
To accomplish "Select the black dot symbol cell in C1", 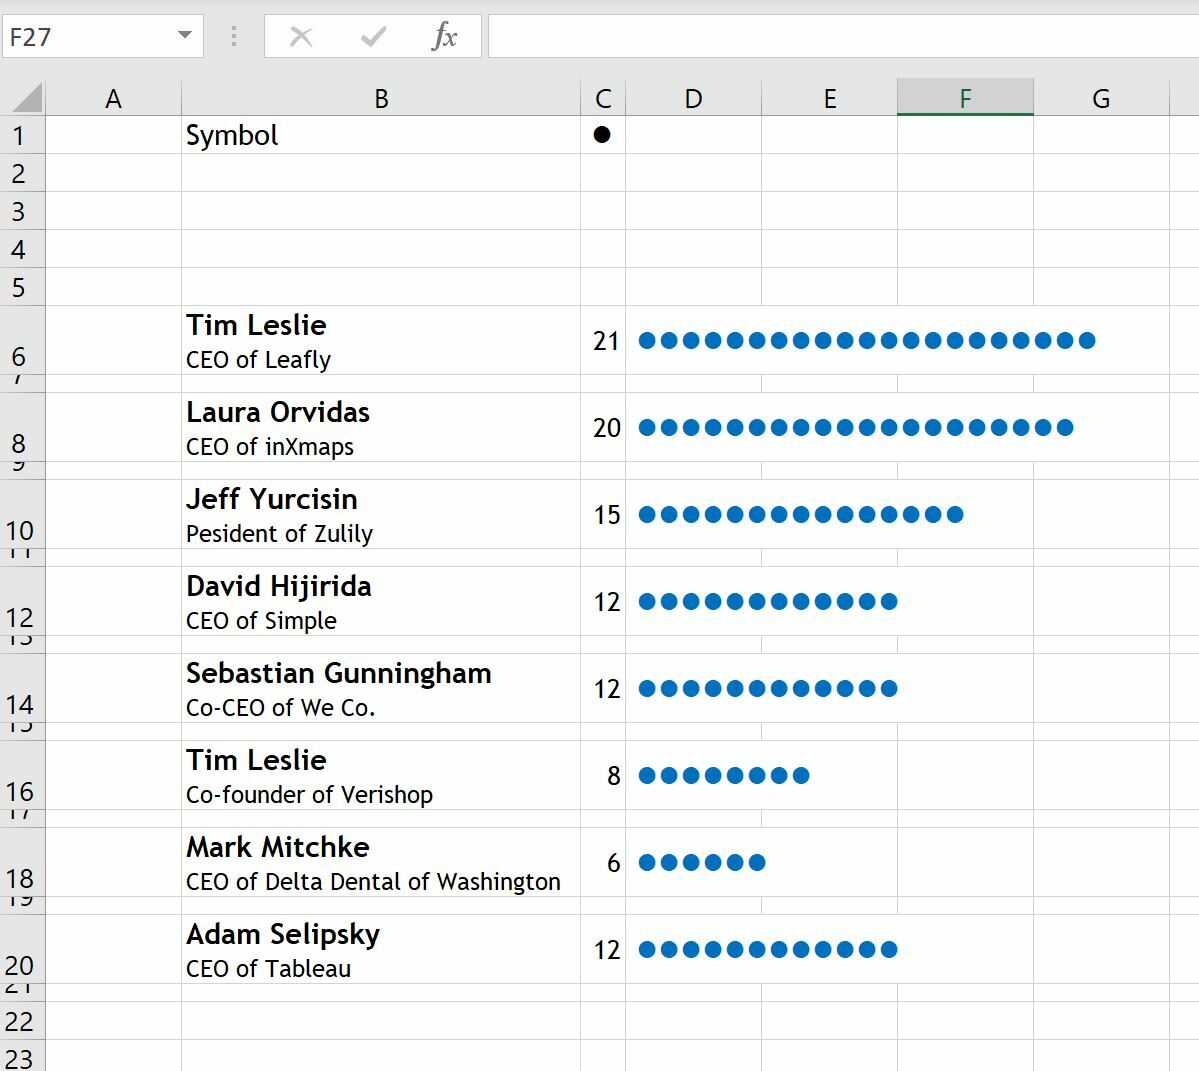I will coord(603,135).
